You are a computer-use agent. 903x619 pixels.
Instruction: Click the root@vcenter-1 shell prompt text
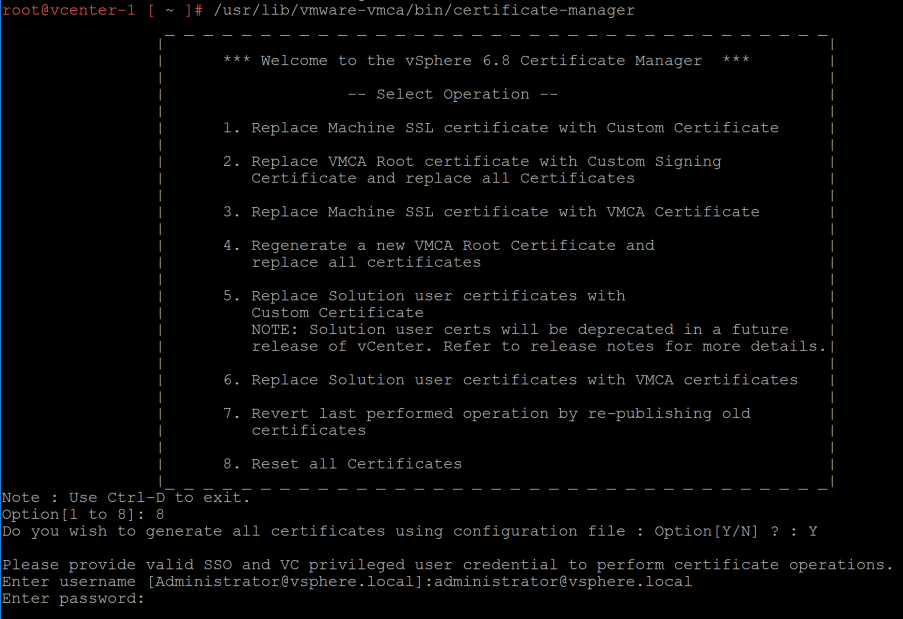[102, 10]
